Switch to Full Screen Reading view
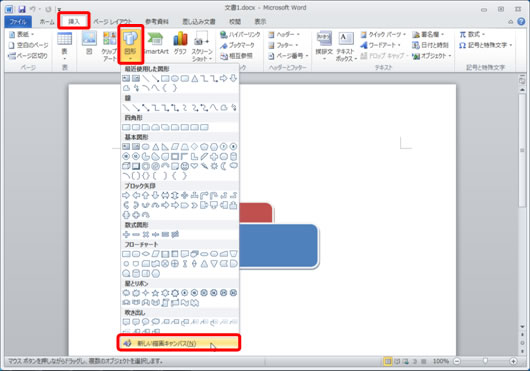530x371 pixels. pos(397,362)
